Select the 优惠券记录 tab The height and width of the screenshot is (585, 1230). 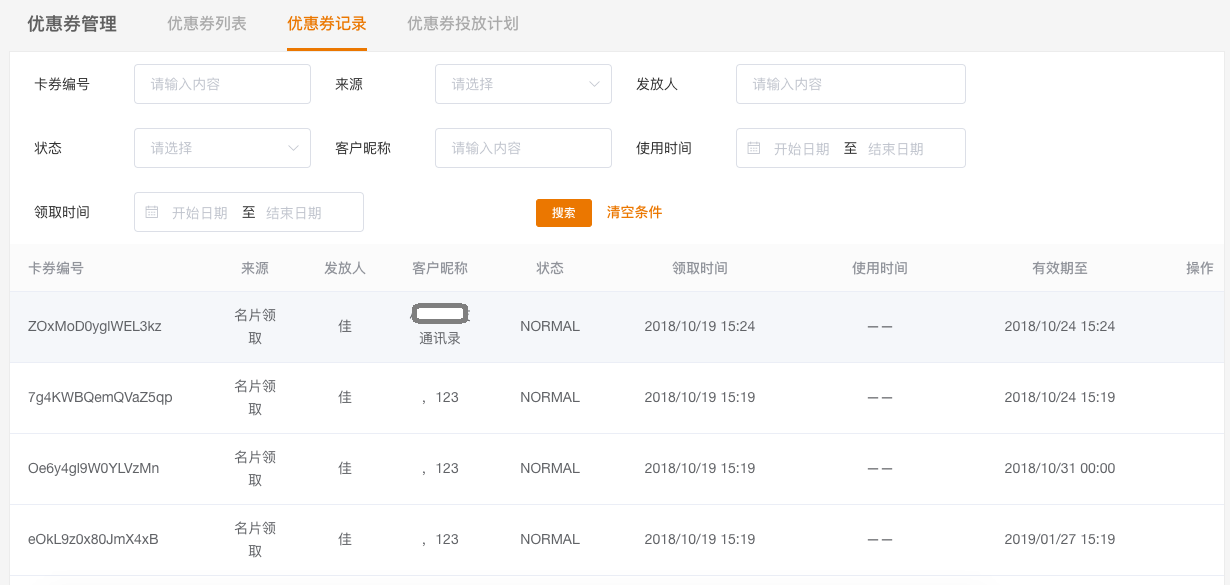point(327,24)
